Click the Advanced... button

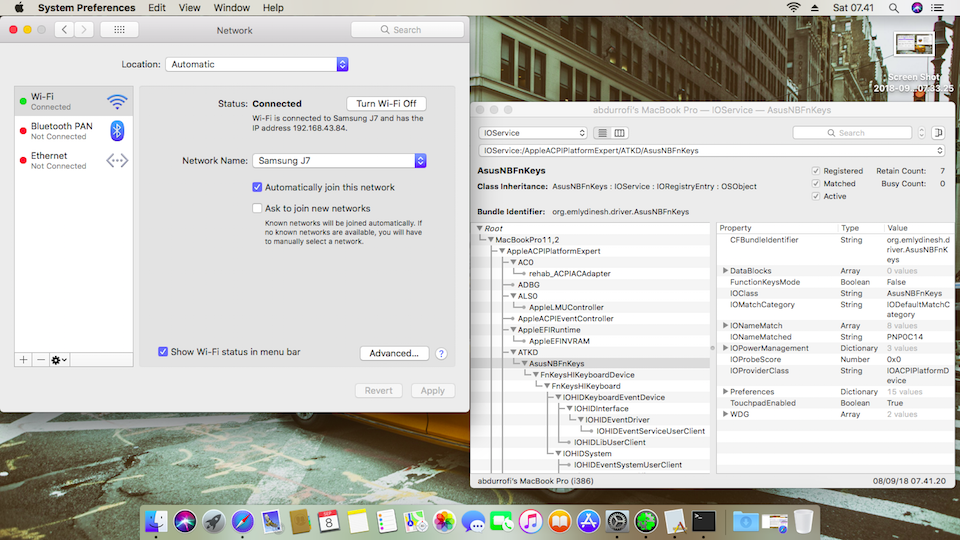click(x=394, y=353)
